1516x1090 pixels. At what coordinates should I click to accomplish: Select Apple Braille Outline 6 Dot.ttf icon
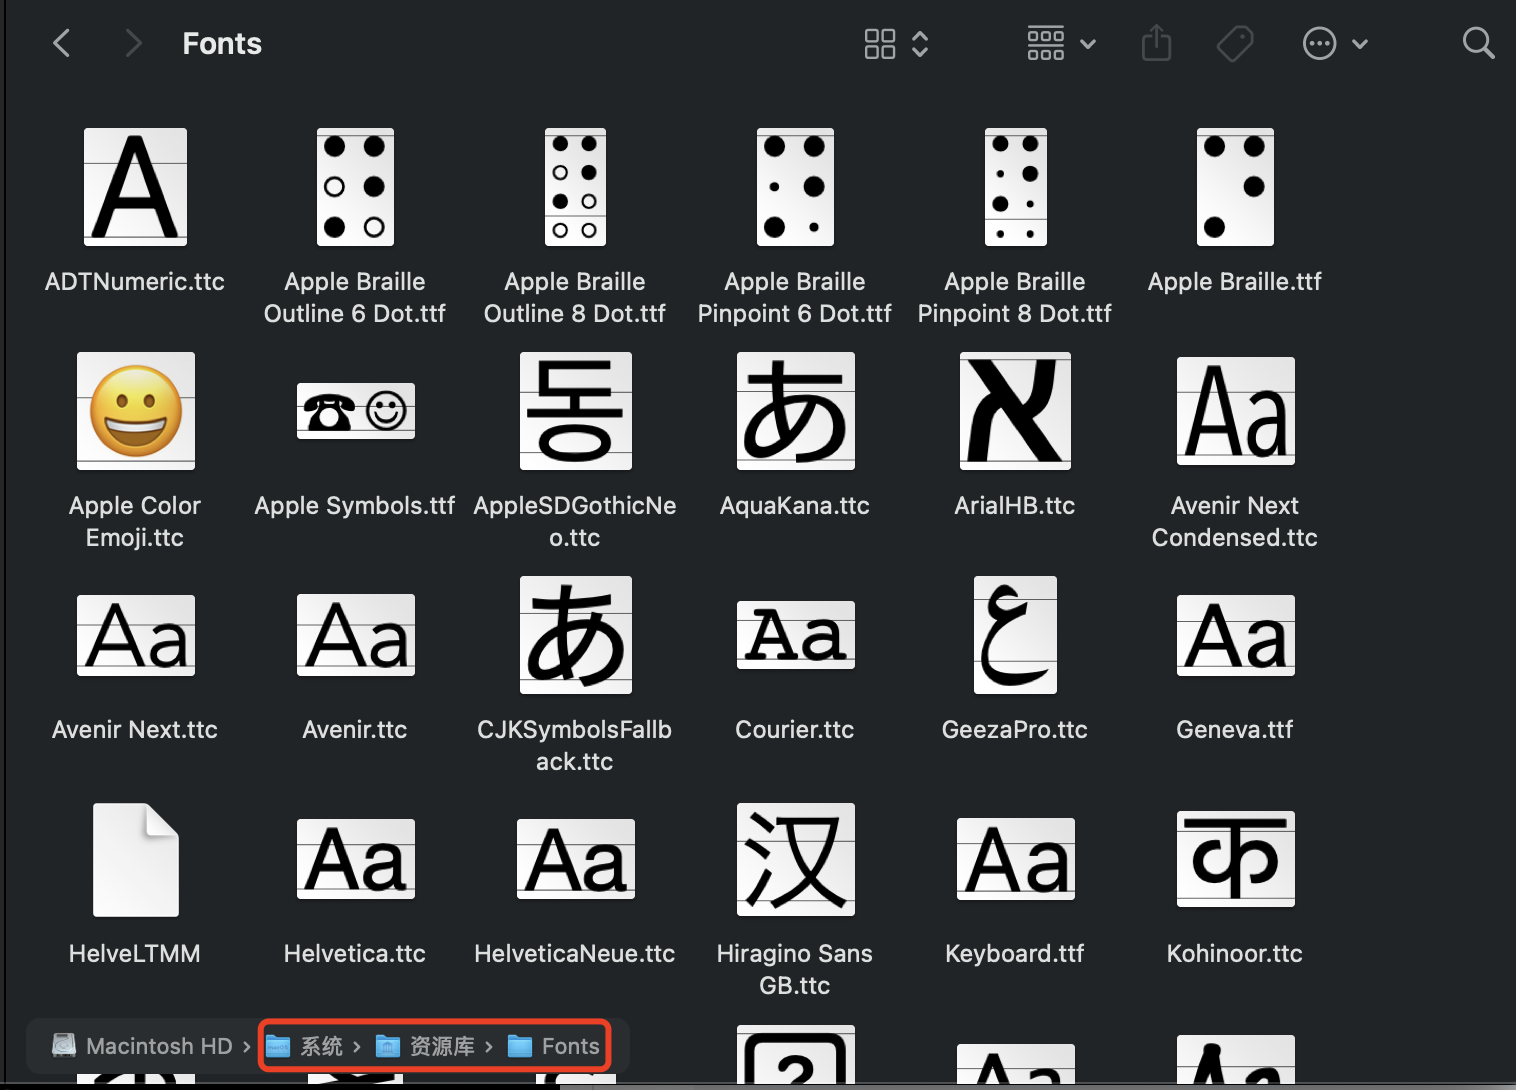pyautogui.click(x=355, y=187)
